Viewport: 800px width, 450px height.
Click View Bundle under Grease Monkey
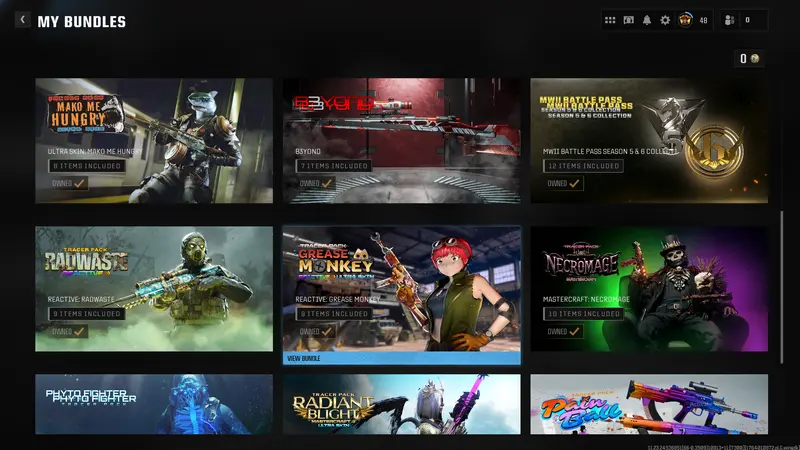pos(401,357)
